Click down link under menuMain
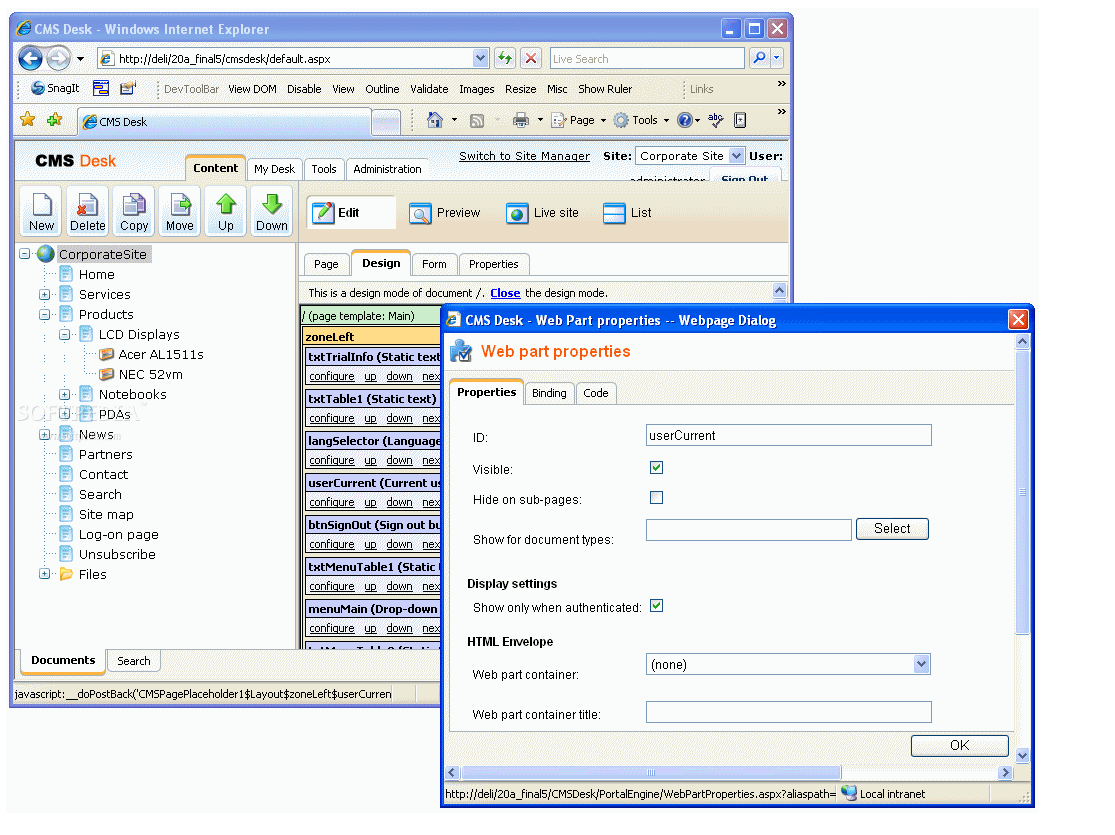 399,628
